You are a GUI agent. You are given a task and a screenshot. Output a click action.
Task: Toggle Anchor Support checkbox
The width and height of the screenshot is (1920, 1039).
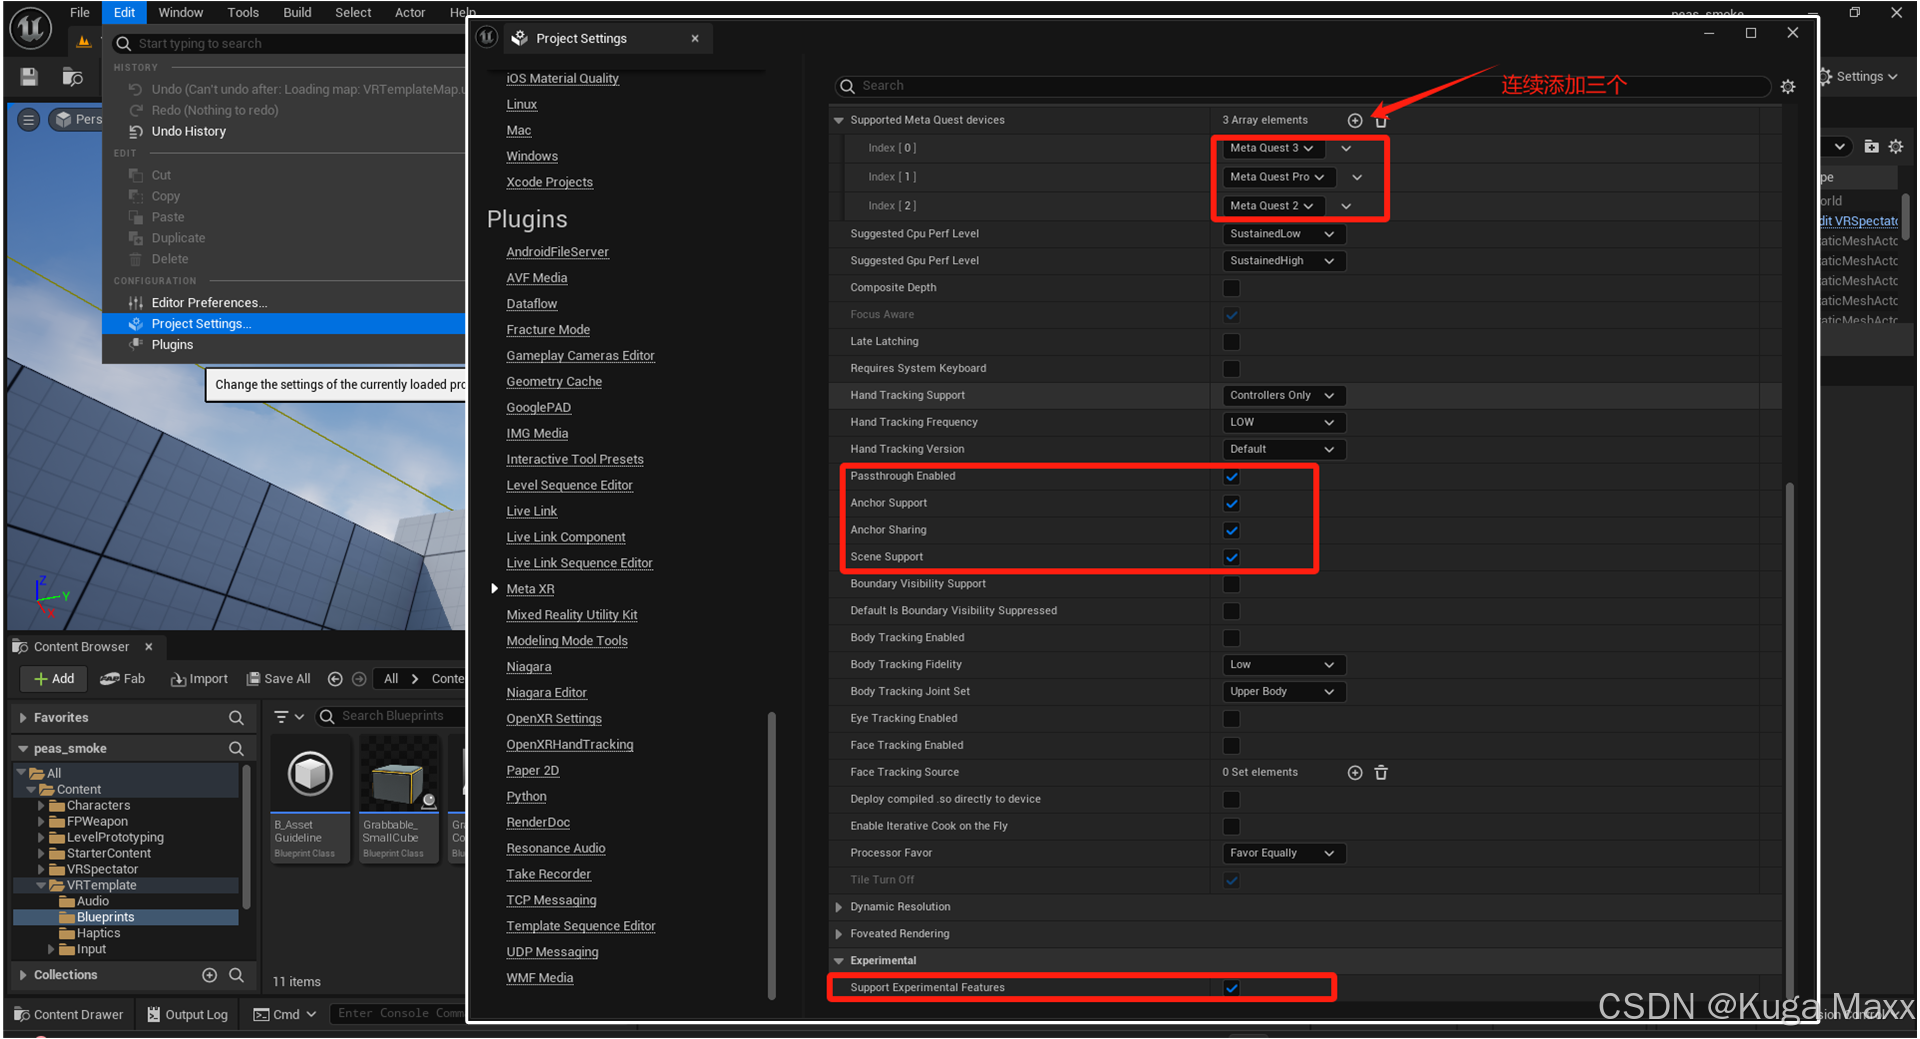tap(1232, 504)
